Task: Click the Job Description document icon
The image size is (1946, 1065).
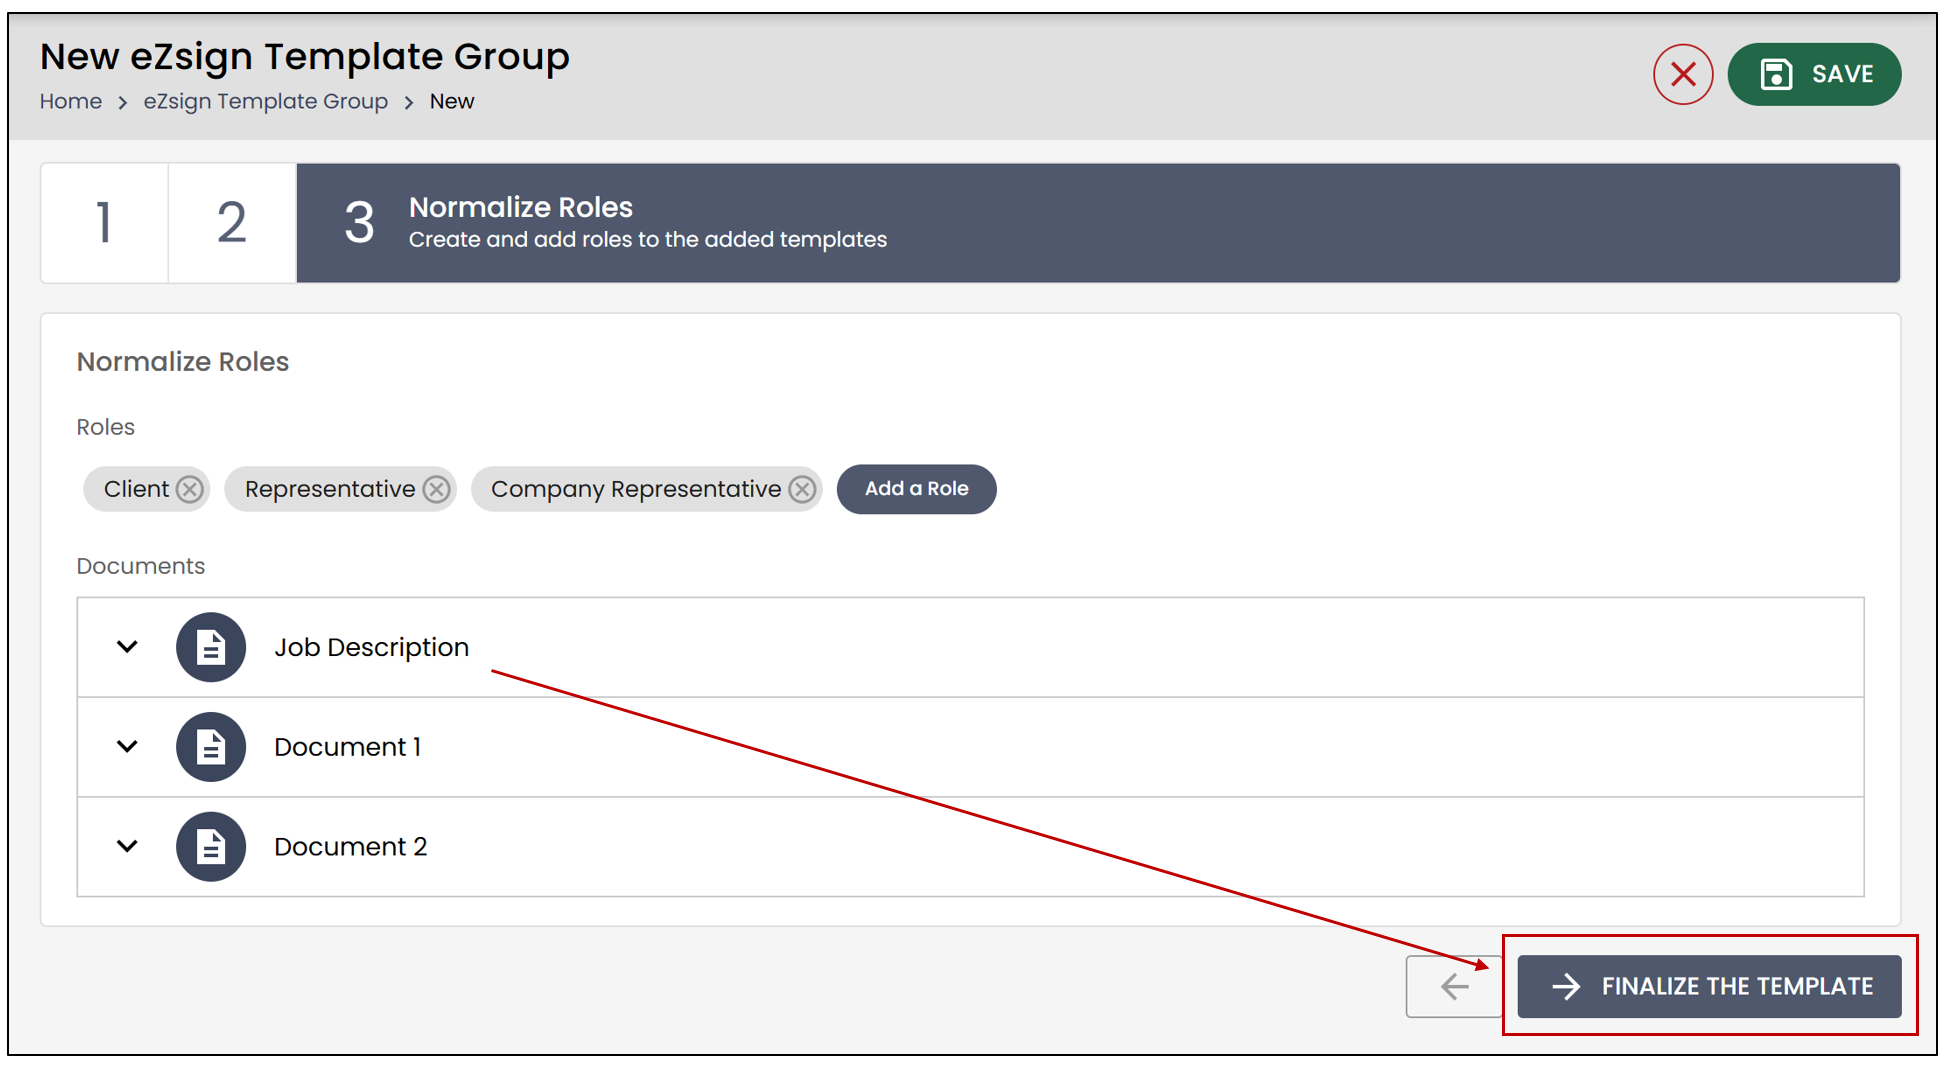Action: click(211, 647)
